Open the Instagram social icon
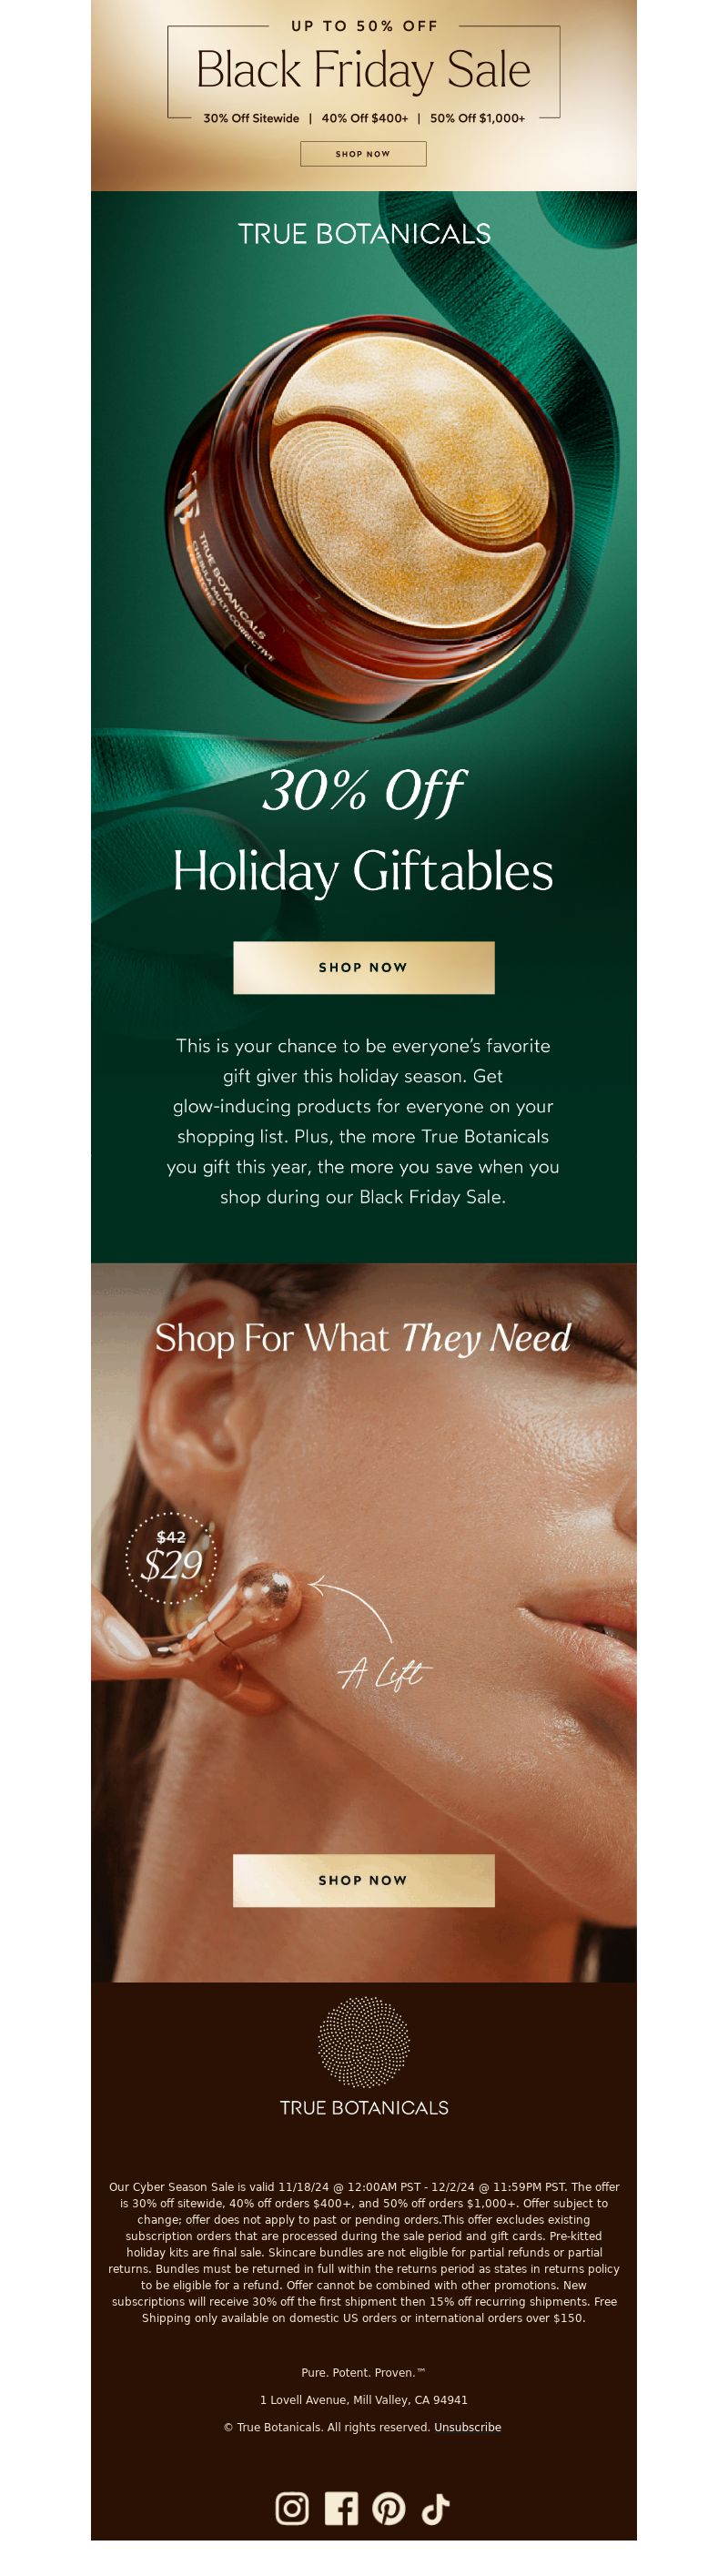Viewport: 728px width, 2576px height. [292, 2508]
